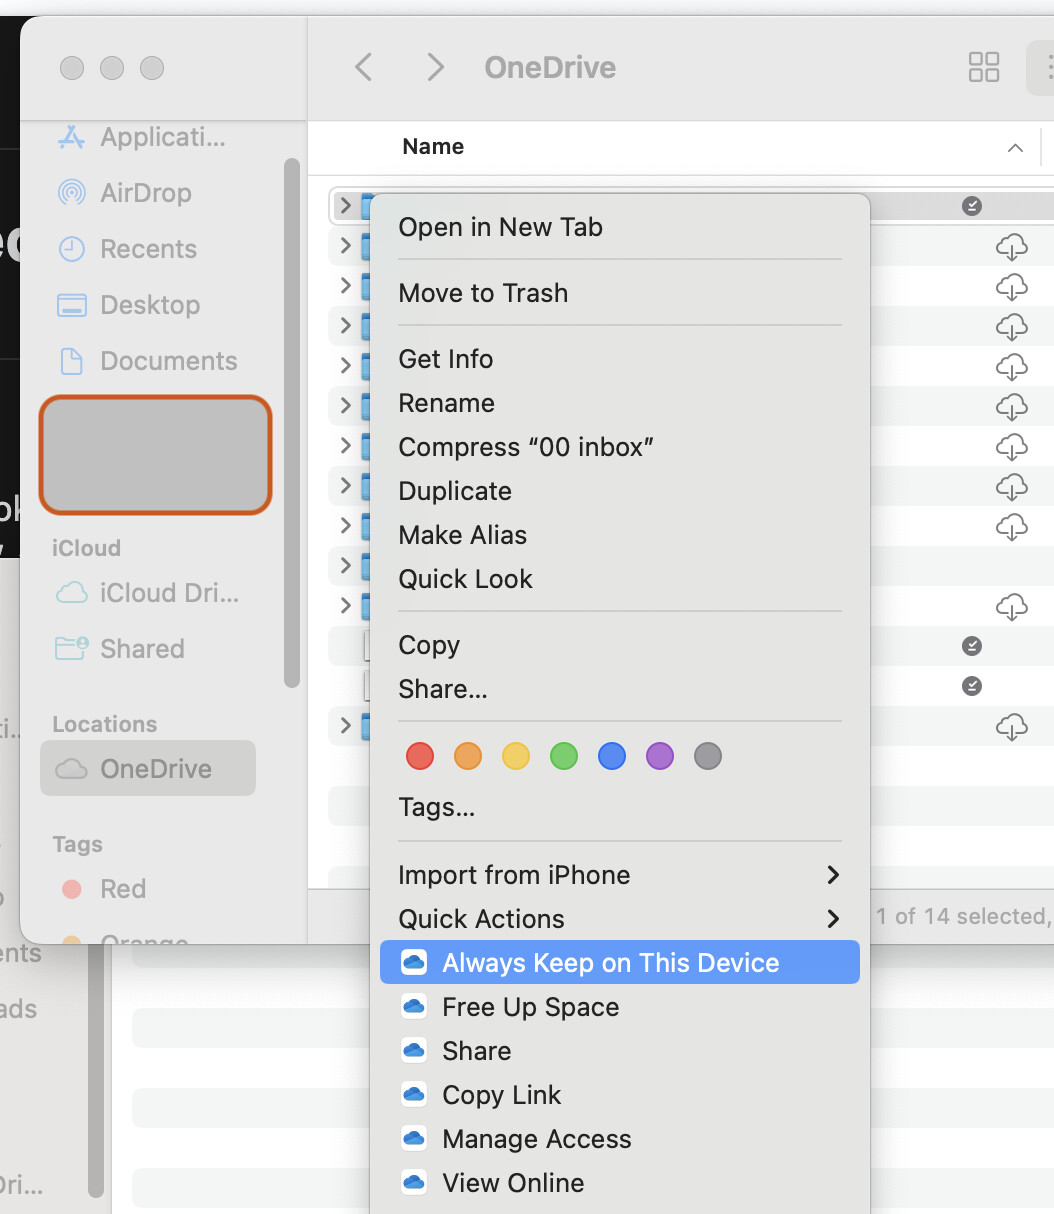Apply the orange tag color dot
1054x1214 pixels.
click(468, 756)
